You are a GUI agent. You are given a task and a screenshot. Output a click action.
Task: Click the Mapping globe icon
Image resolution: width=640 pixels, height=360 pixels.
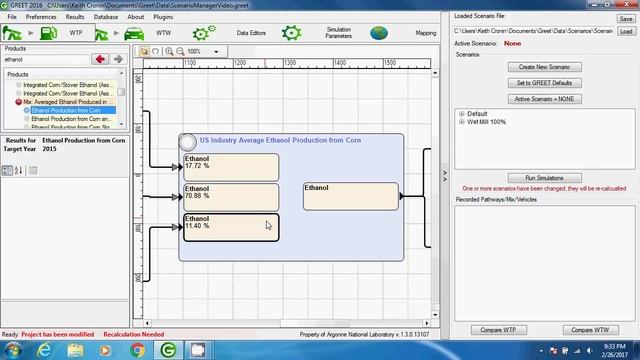coord(379,33)
